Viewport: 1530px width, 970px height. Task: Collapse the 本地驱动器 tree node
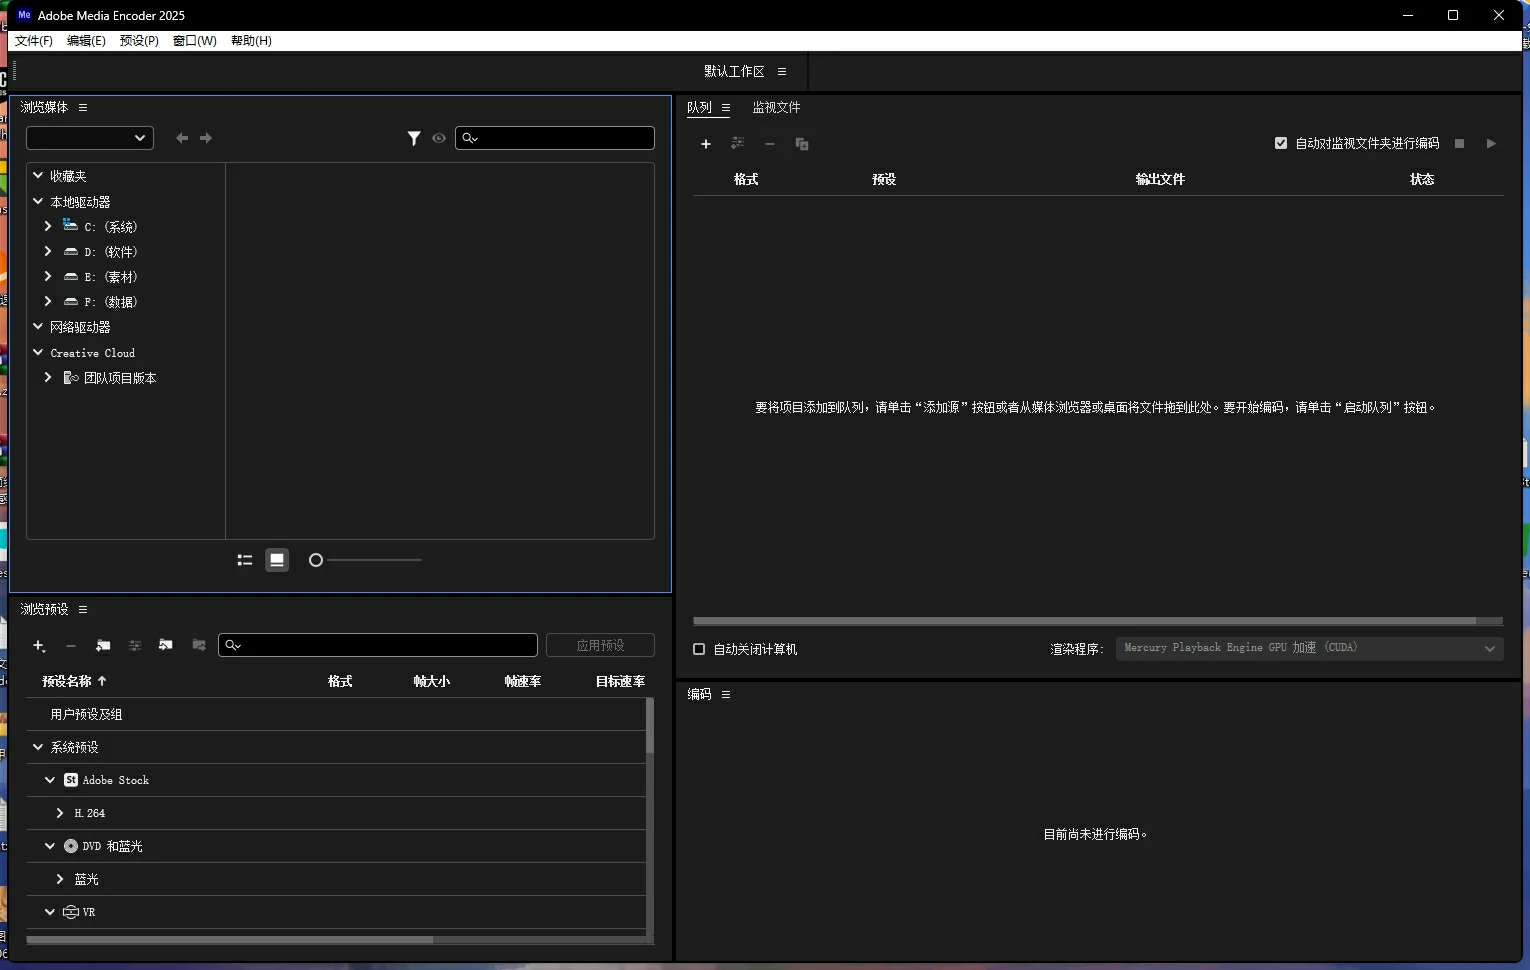click(38, 201)
